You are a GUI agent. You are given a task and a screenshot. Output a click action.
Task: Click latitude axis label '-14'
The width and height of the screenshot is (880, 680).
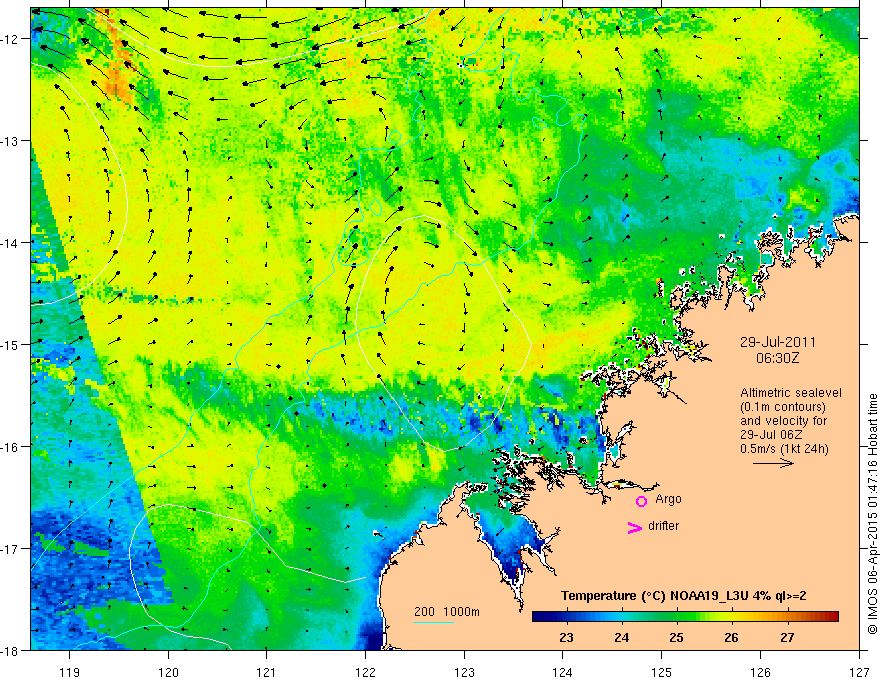tap(11, 242)
